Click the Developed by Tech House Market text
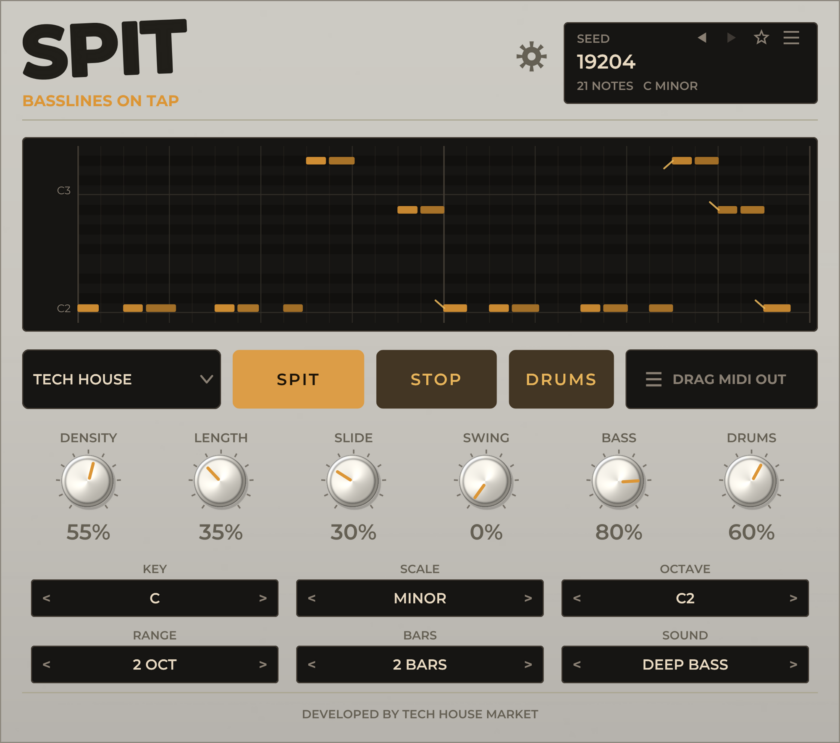Screen dimensions: 840x743 click(420, 714)
